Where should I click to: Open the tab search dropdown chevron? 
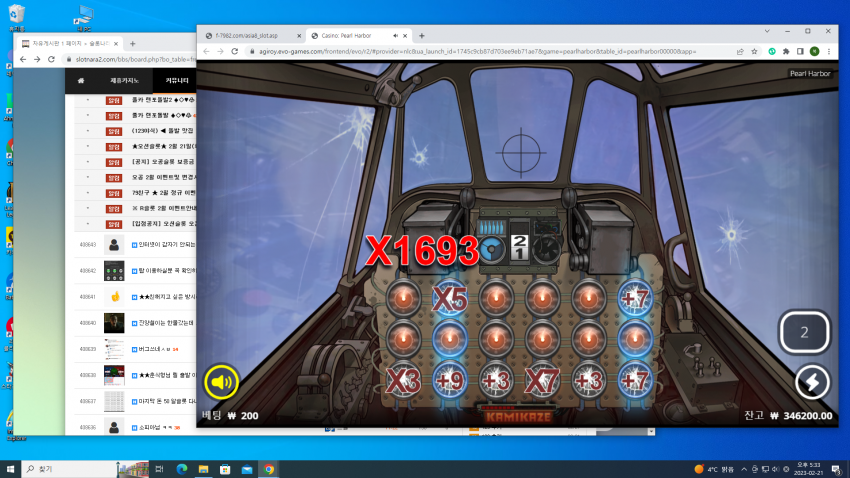click(767, 31)
